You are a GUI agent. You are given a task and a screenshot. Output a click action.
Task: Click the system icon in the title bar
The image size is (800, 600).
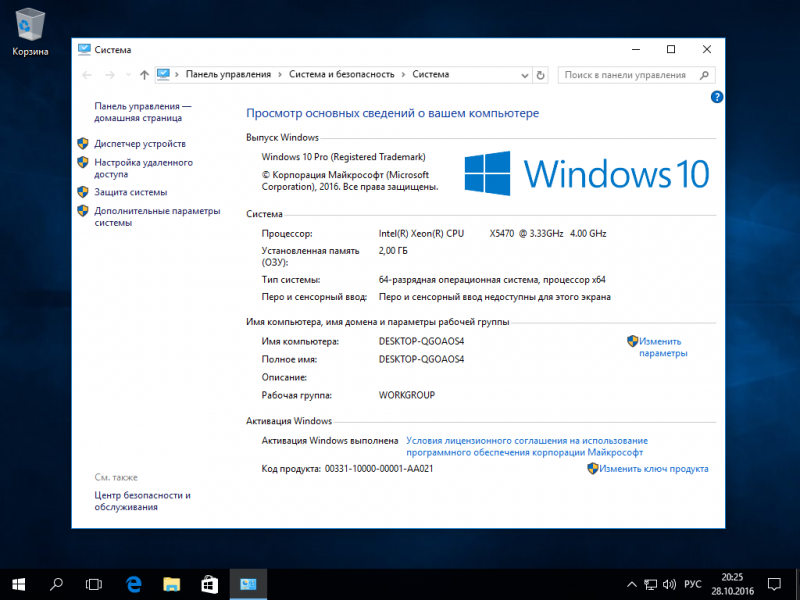[x=84, y=49]
